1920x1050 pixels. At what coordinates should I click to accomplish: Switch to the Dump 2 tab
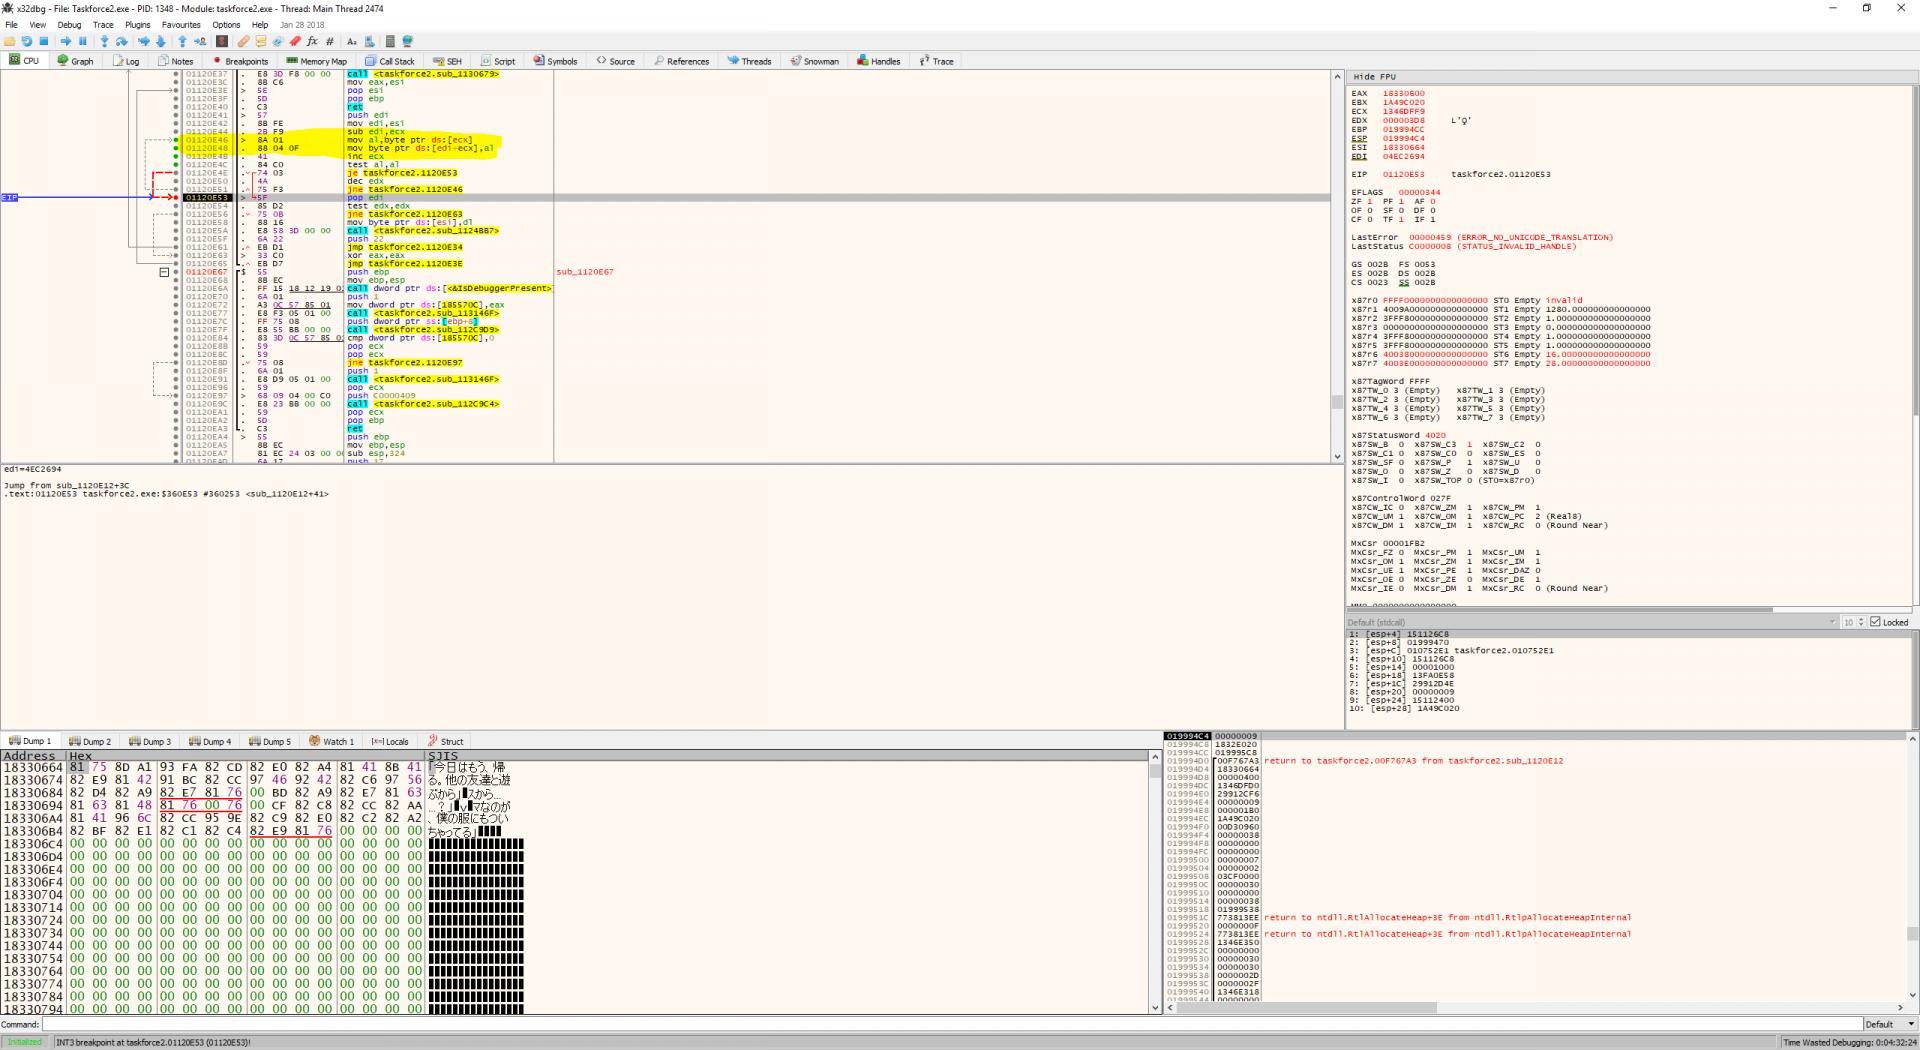tap(89, 742)
